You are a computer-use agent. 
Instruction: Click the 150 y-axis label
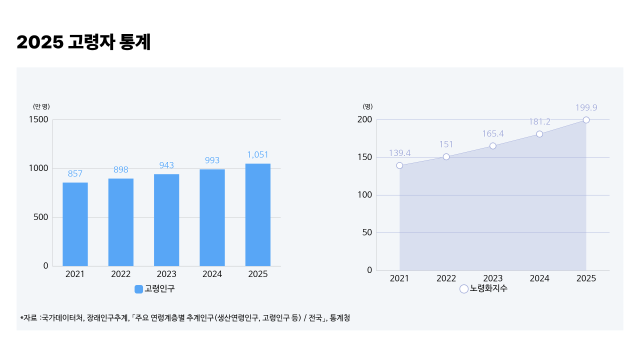click(x=365, y=157)
